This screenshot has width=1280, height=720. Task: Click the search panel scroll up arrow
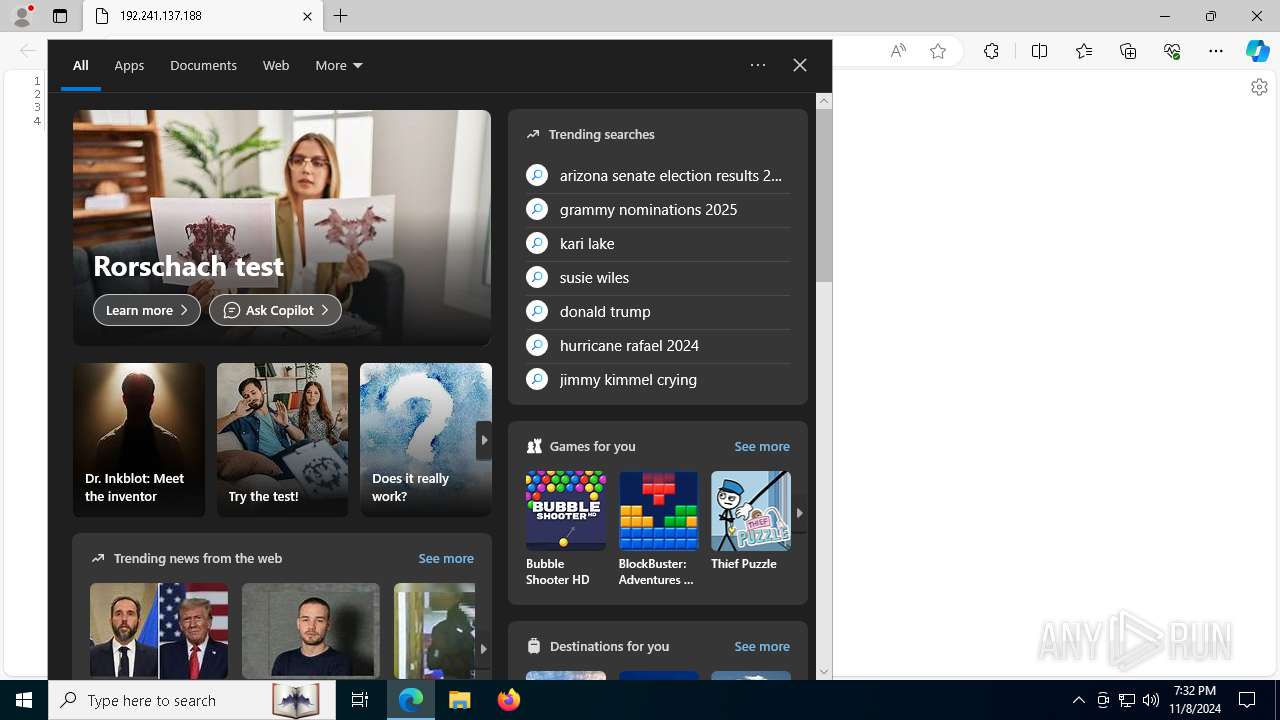(824, 100)
